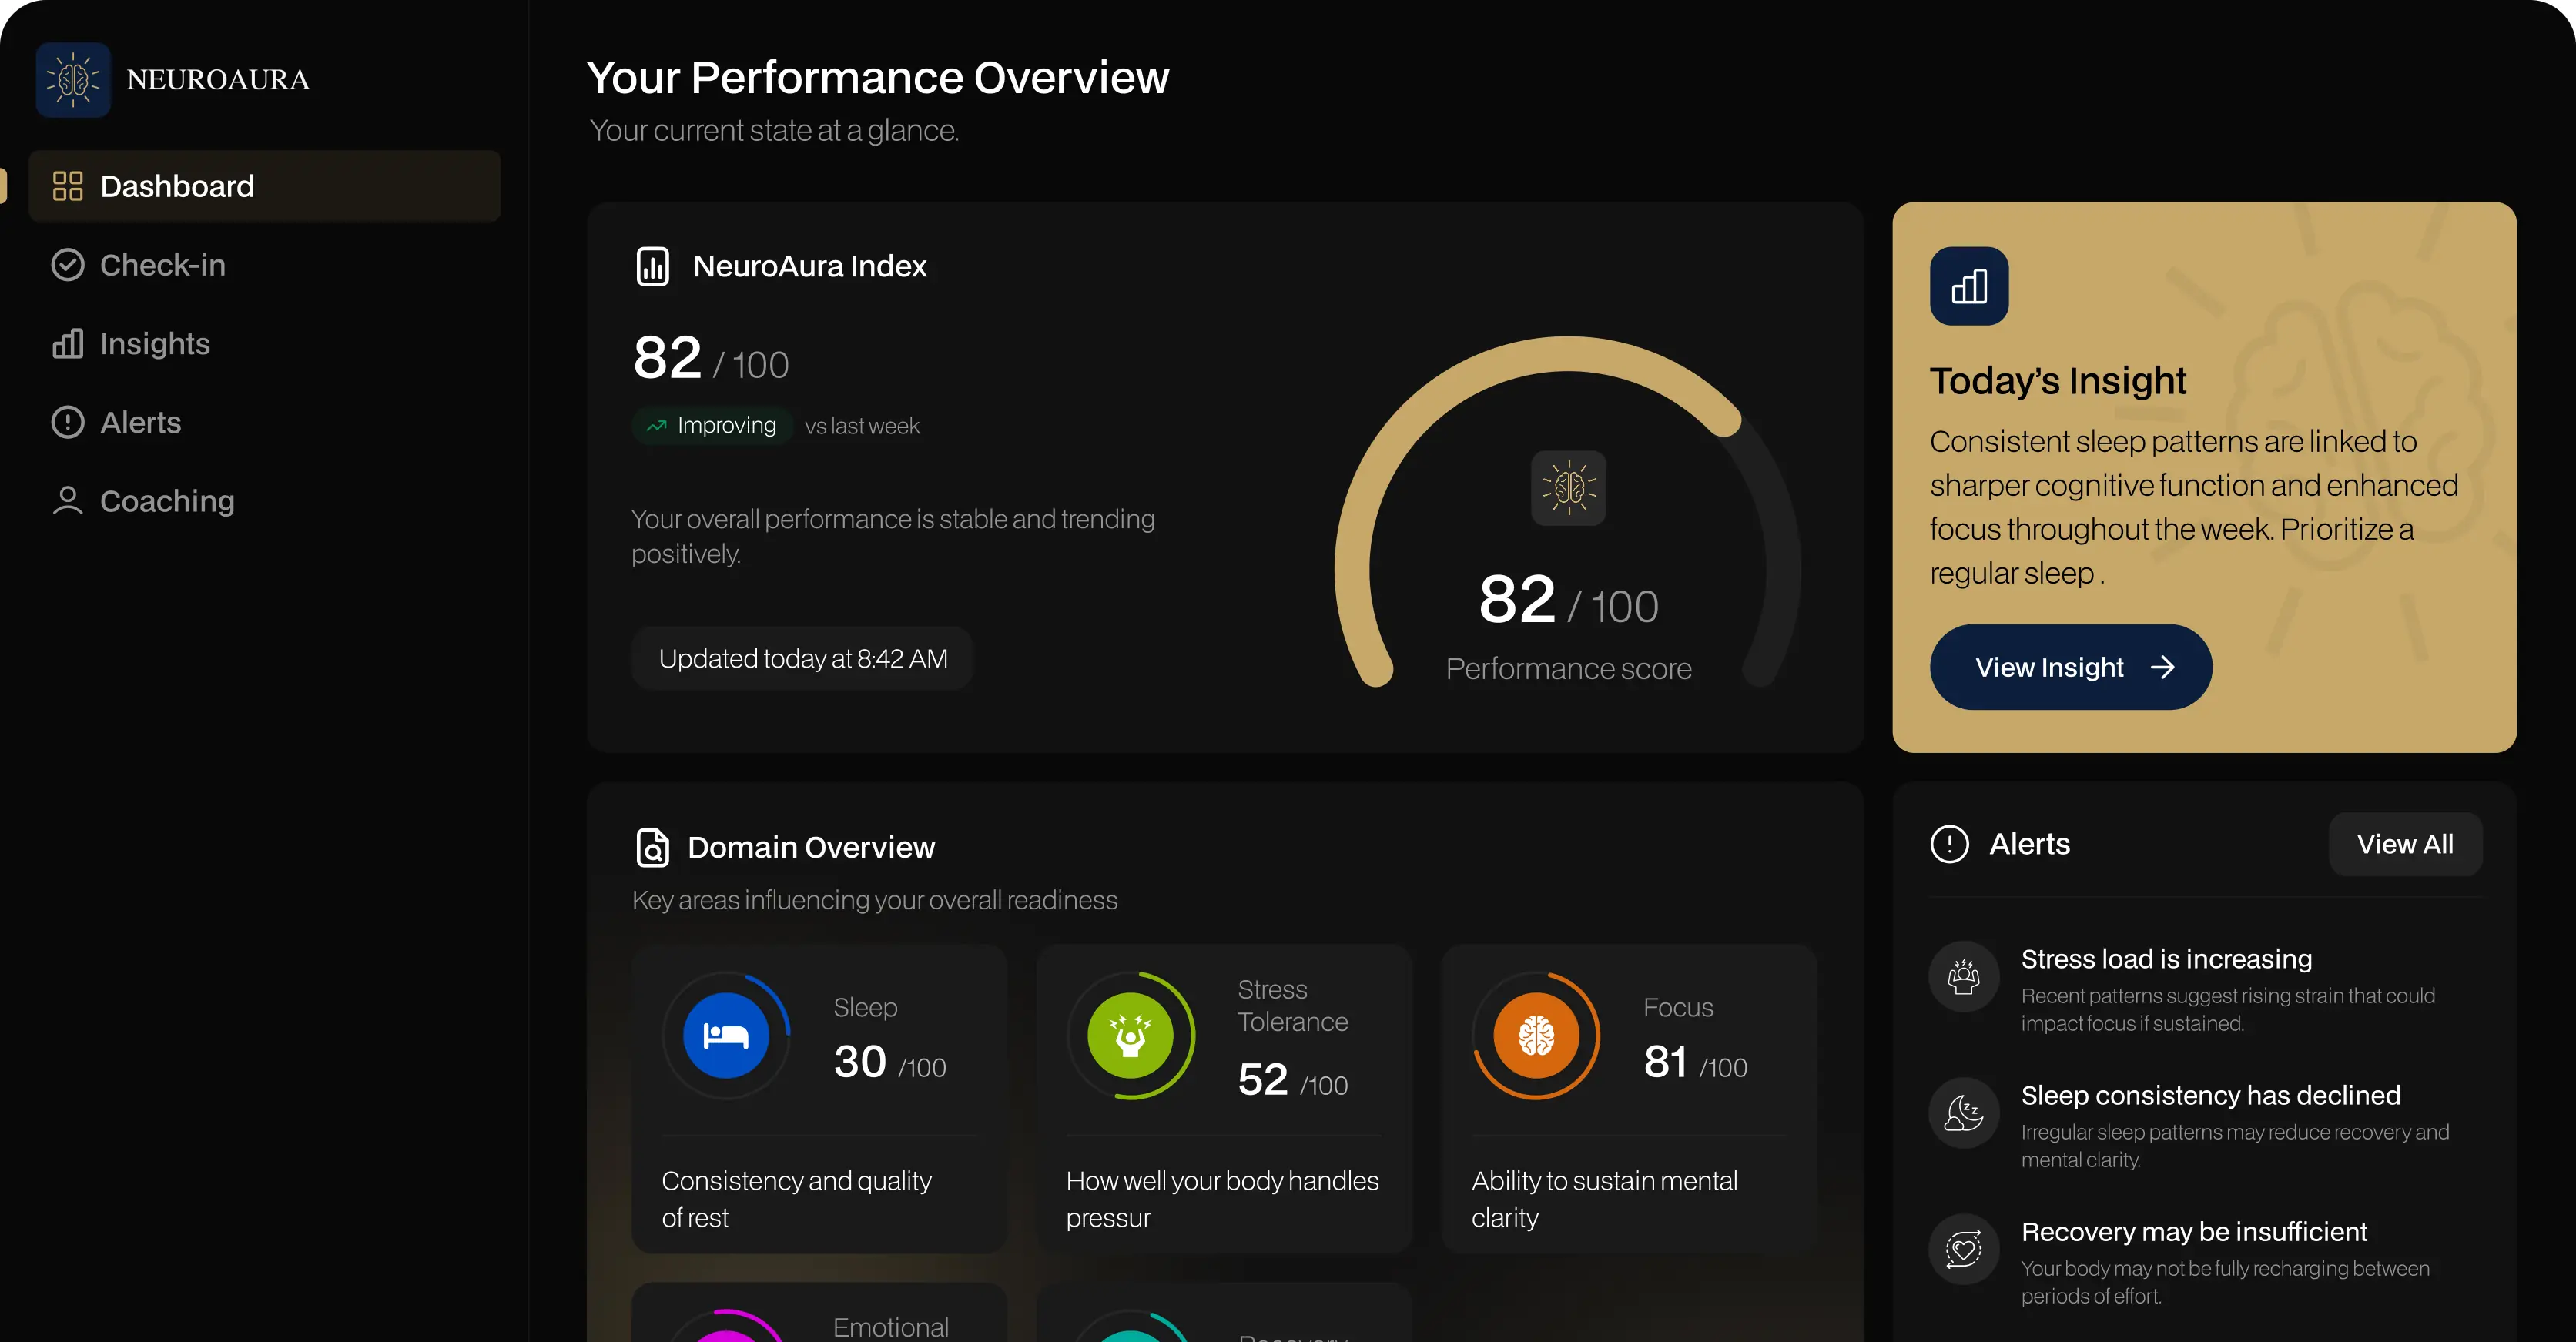Click the Updated today timestamp chip

802,657
